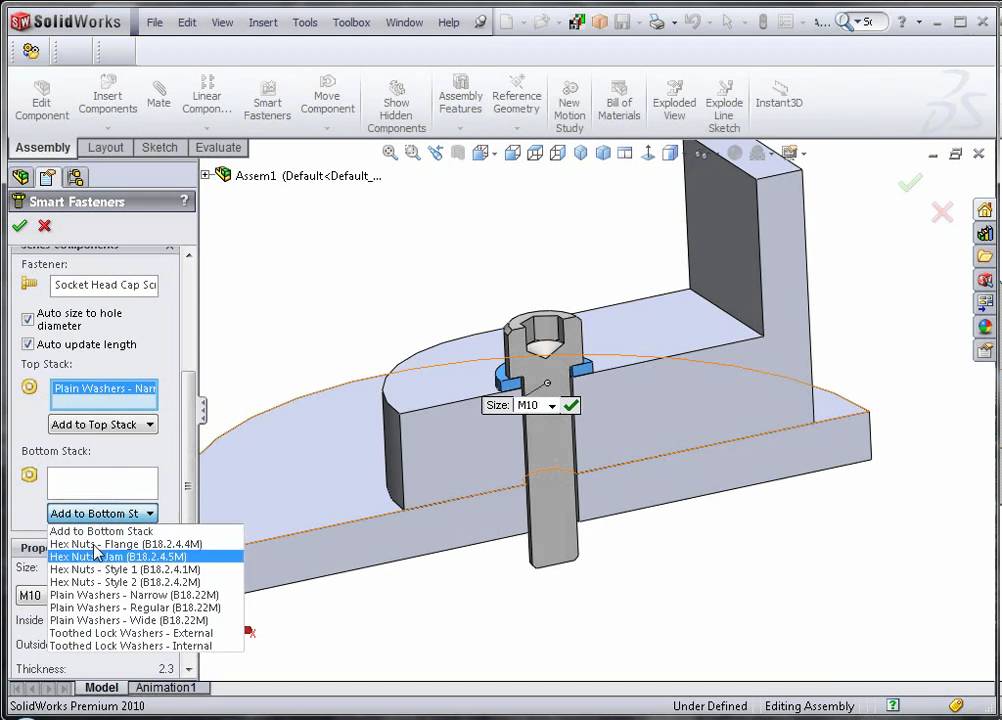Image resolution: width=1002 pixels, height=720 pixels.
Task: Open Appearances color ball in task pane
Action: (985, 326)
